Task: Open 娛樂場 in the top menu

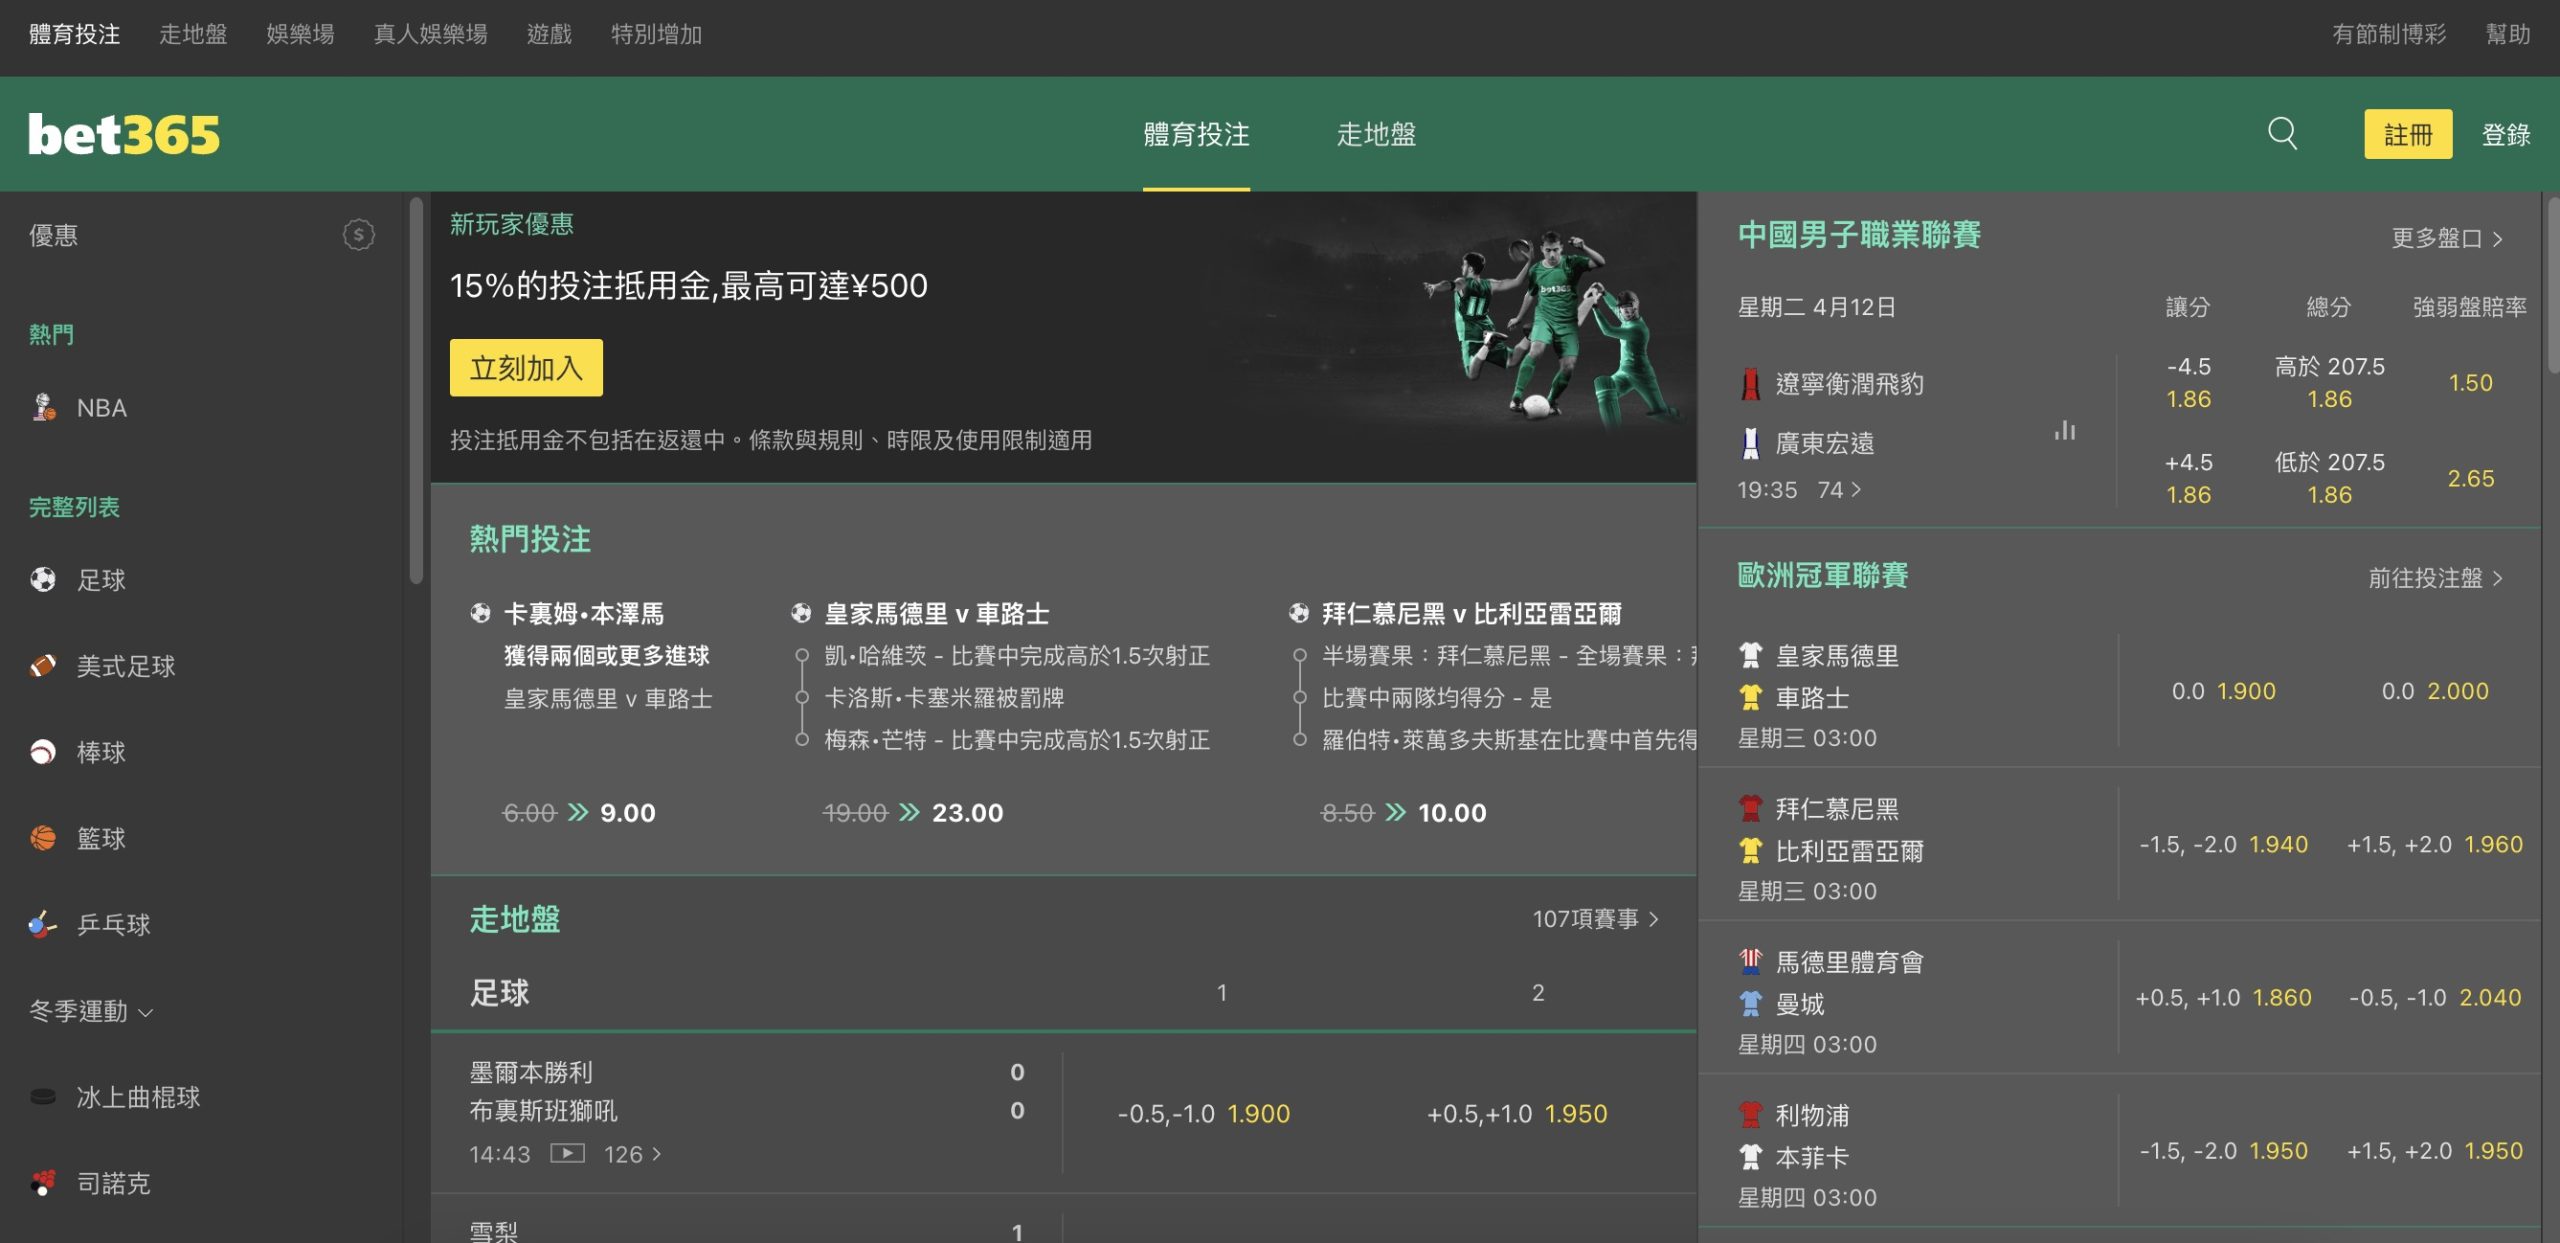Action: [x=300, y=34]
